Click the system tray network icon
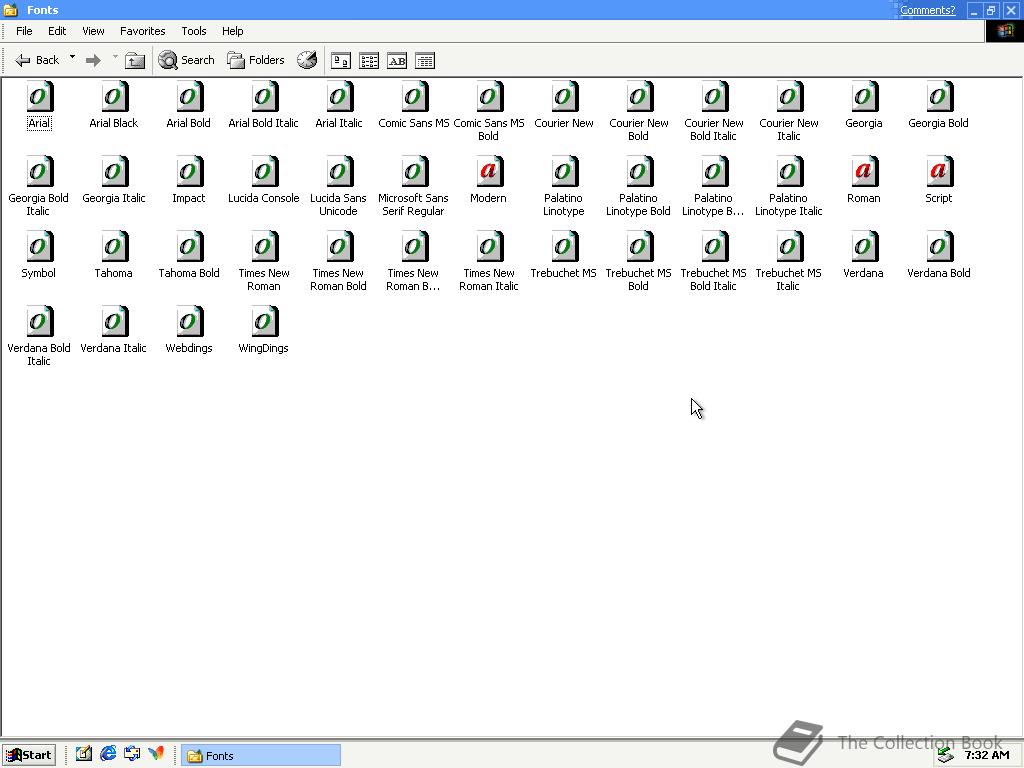 click(x=946, y=756)
